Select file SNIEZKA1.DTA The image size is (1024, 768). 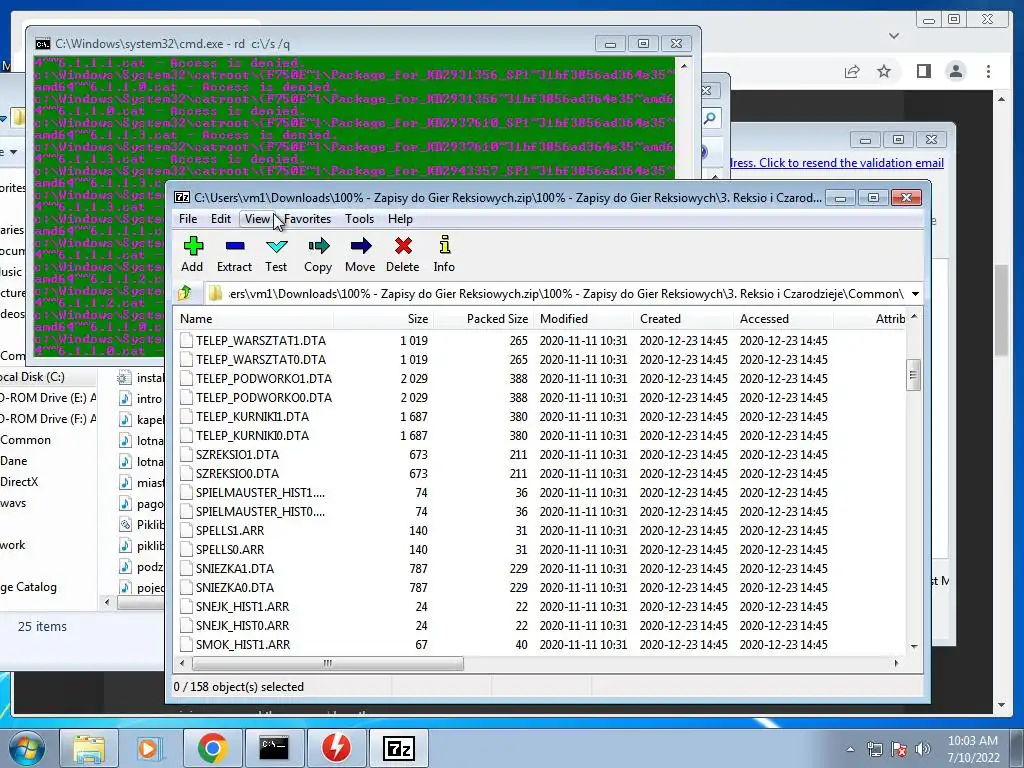pos(234,568)
